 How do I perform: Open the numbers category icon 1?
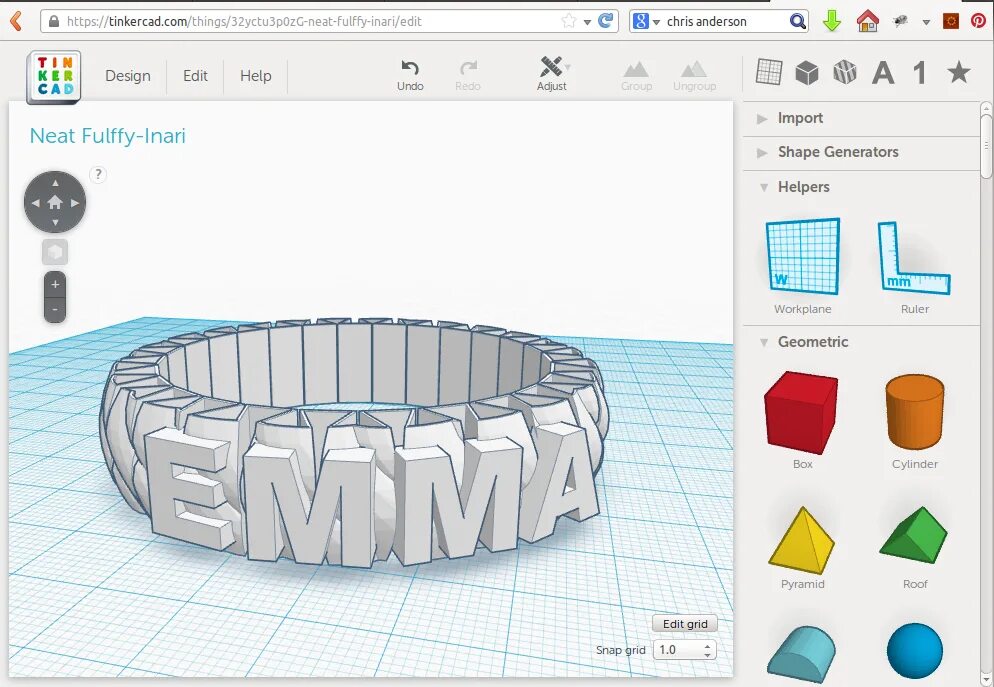pyautogui.click(x=920, y=73)
